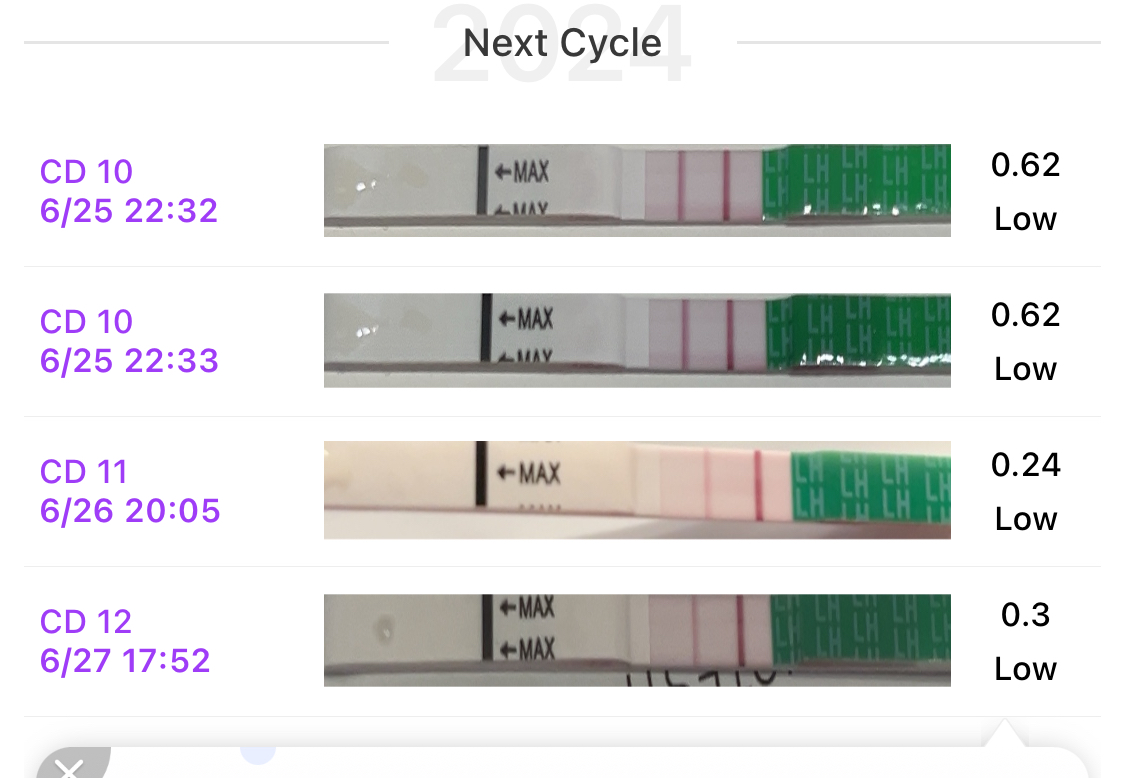The height and width of the screenshot is (778, 1125).
Task: Select the 0.24 ratio value
Action: click(x=1025, y=465)
